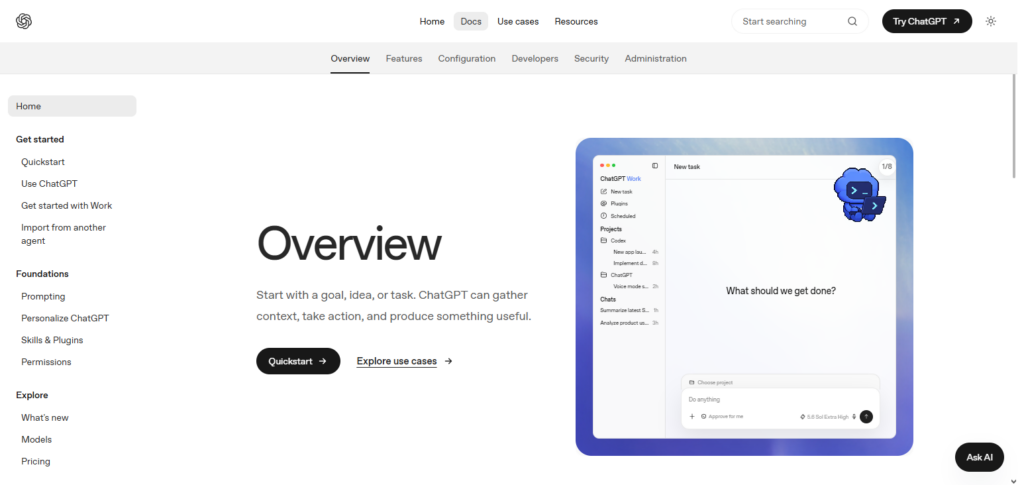Click the Scheduled item in preview sidebar
The width and height of the screenshot is (1024, 485).
click(x=618, y=216)
